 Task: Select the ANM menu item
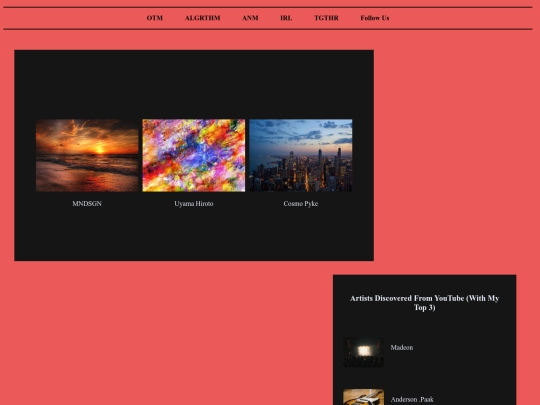coord(250,18)
